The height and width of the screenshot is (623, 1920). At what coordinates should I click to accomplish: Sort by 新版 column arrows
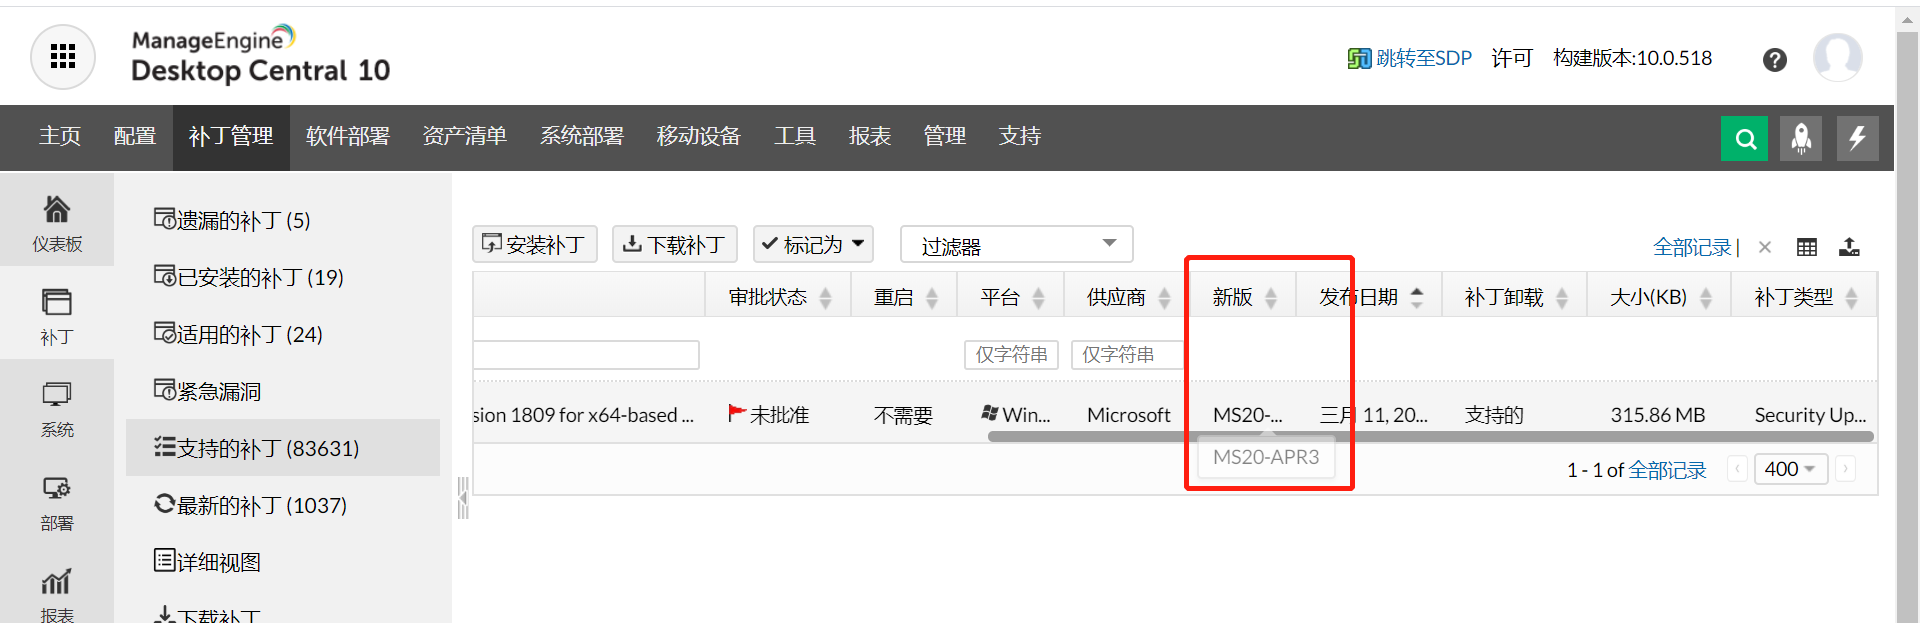pyautogui.click(x=1271, y=298)
